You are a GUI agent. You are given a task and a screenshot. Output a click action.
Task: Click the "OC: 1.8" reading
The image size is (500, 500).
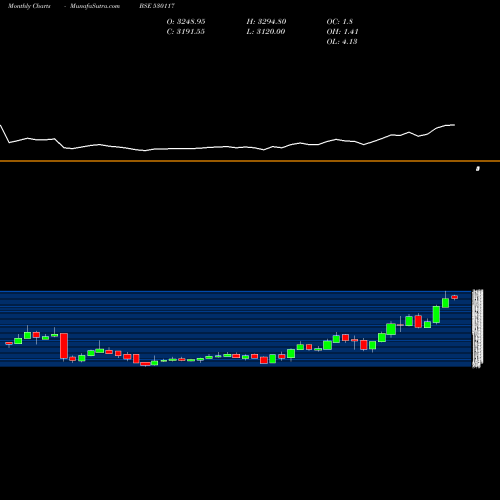(x=340, y=22)
